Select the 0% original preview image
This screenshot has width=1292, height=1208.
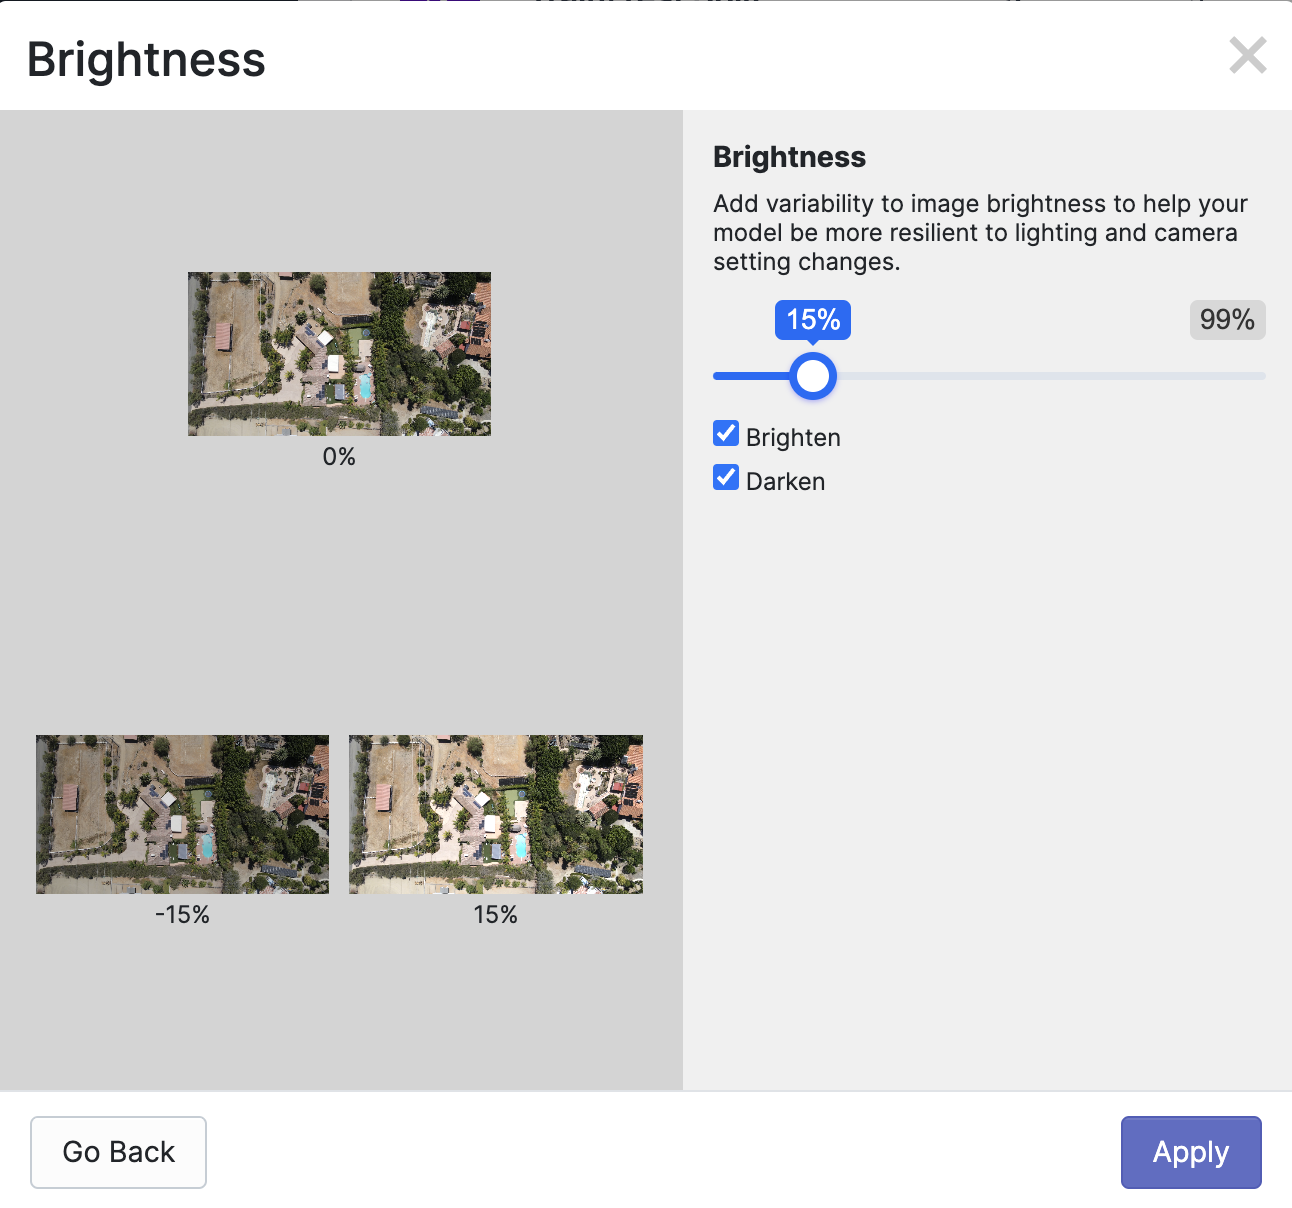[339, 354]
